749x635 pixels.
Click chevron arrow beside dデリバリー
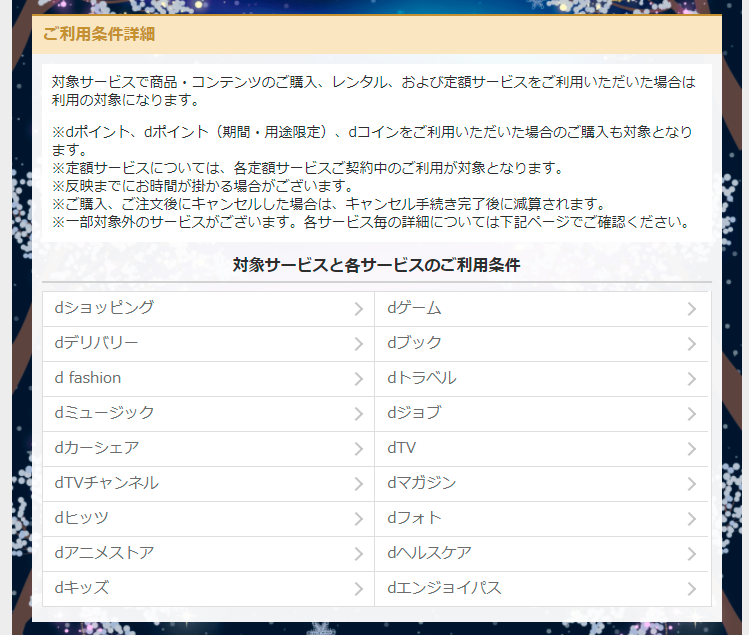click(x=359, y=344)
